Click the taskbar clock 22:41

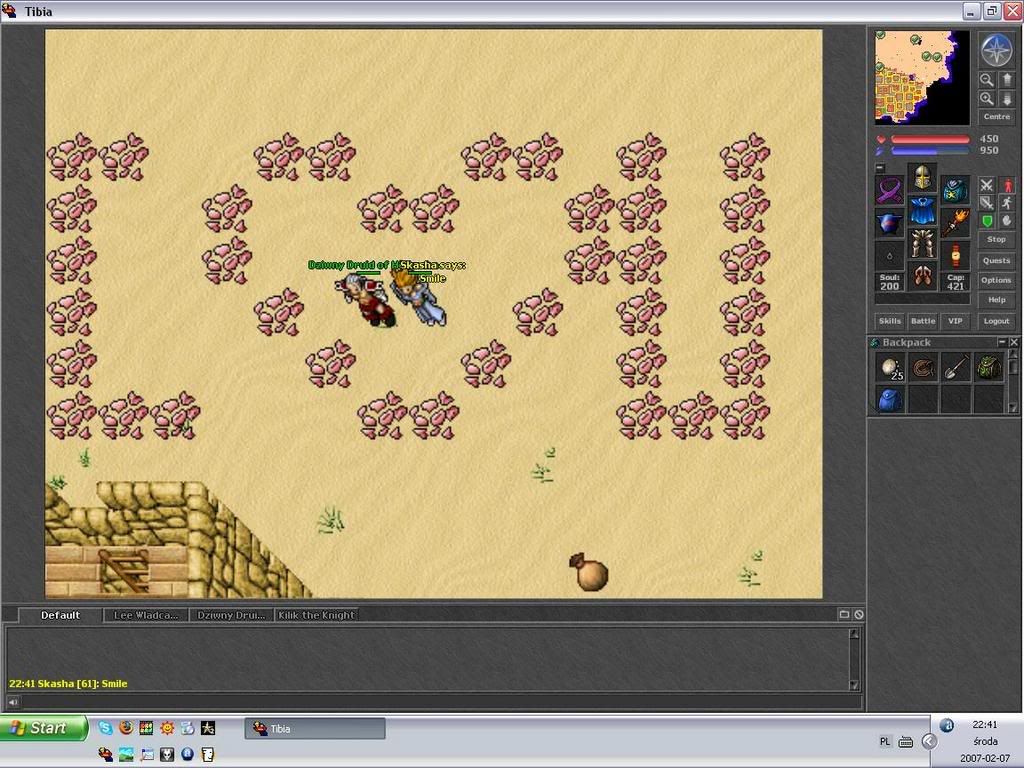tap(984, 724)
